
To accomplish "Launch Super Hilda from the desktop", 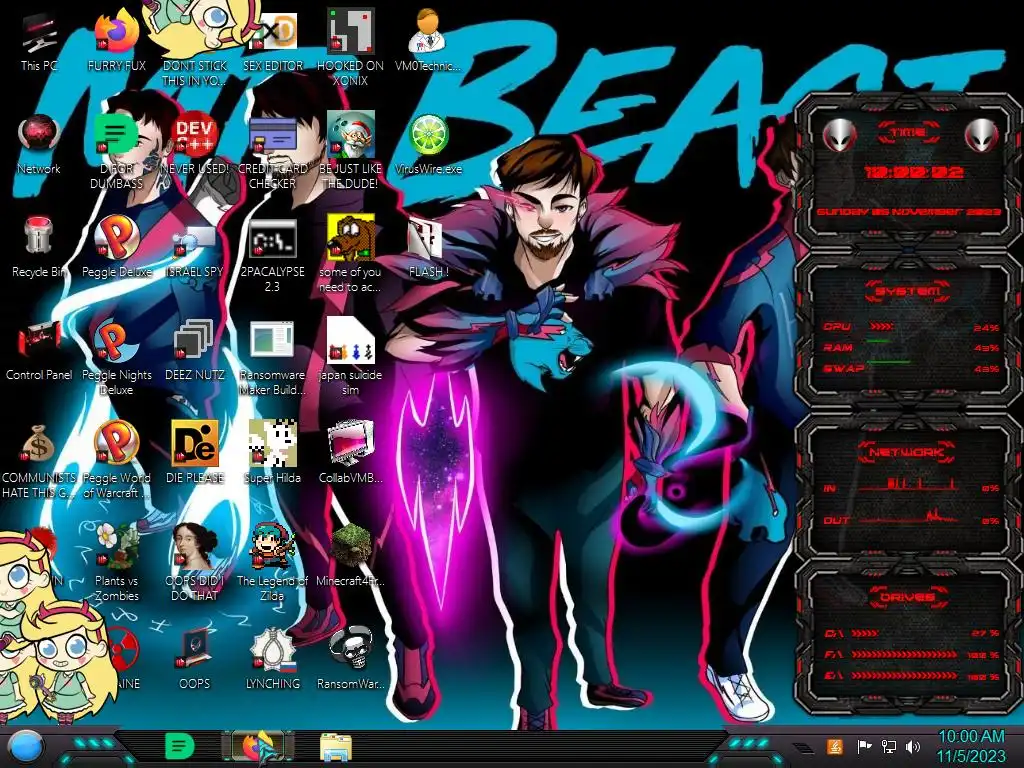I will 273,453.
